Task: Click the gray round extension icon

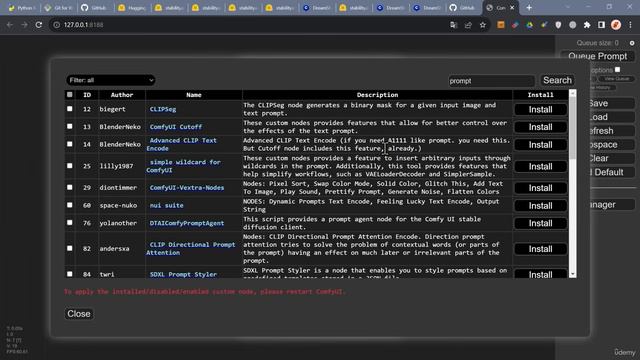Action: click(573, 25)
